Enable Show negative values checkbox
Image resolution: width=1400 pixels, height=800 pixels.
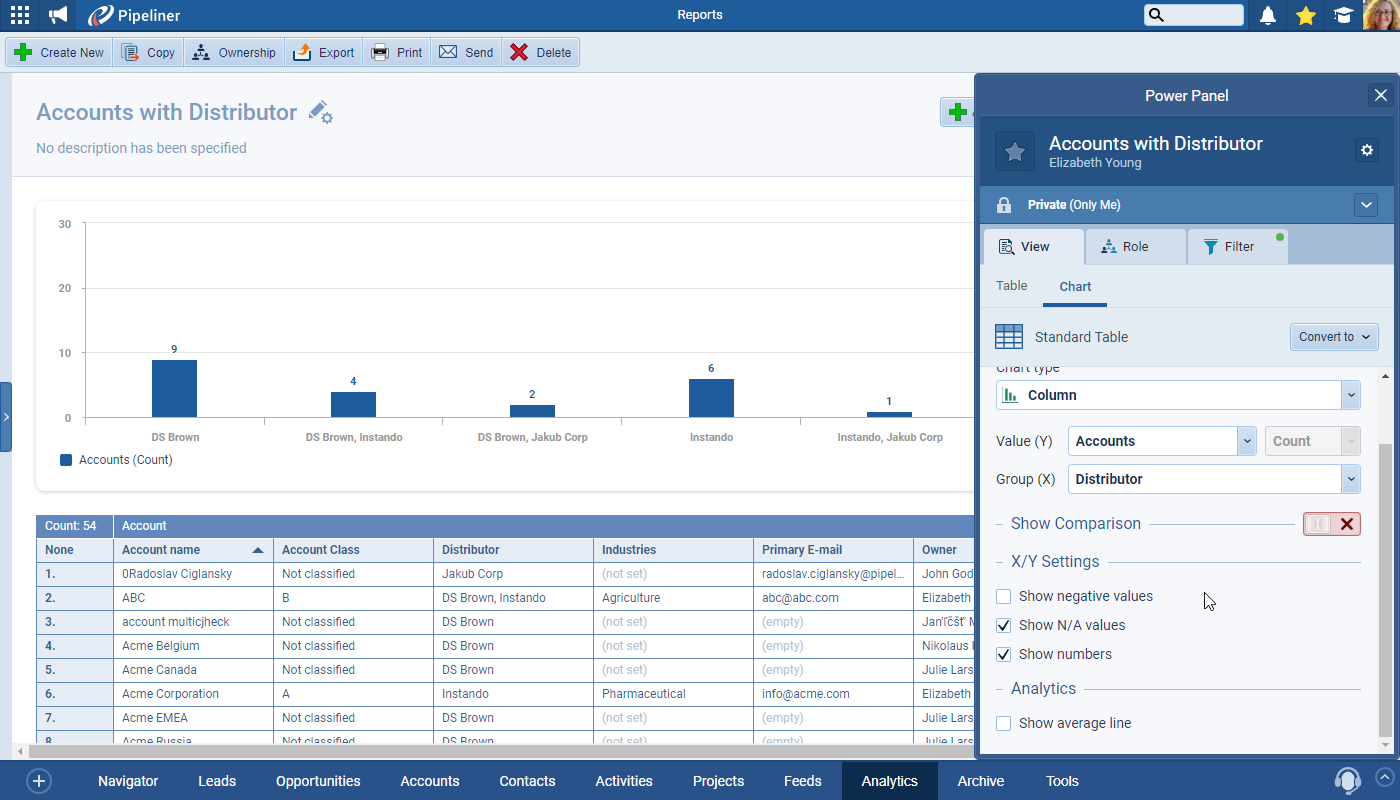1004,597
